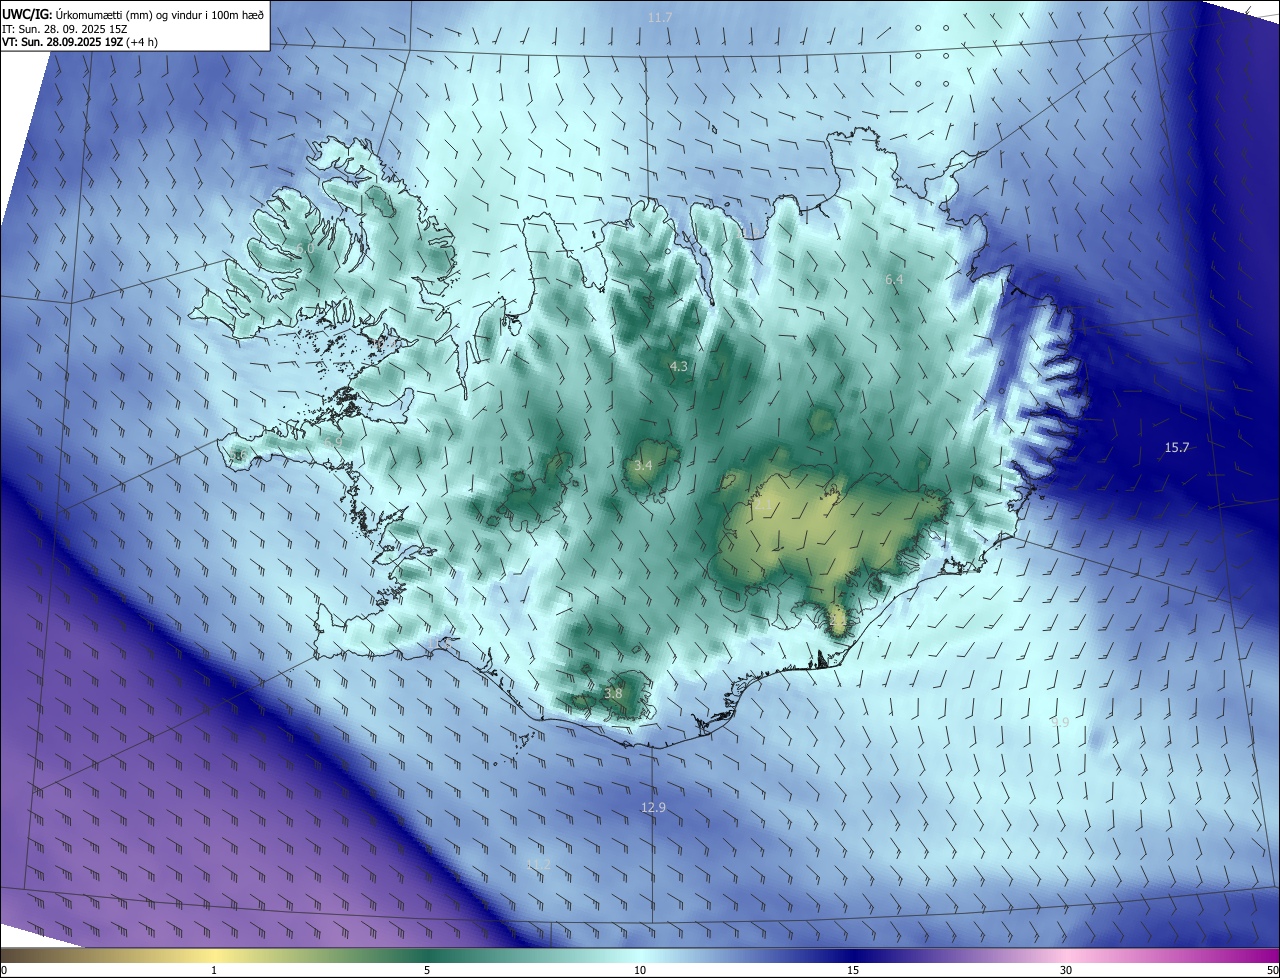Click the '30' tick label on the colorbar
The height and width of the screenshot is (978, 1280).
point(1066,970)
